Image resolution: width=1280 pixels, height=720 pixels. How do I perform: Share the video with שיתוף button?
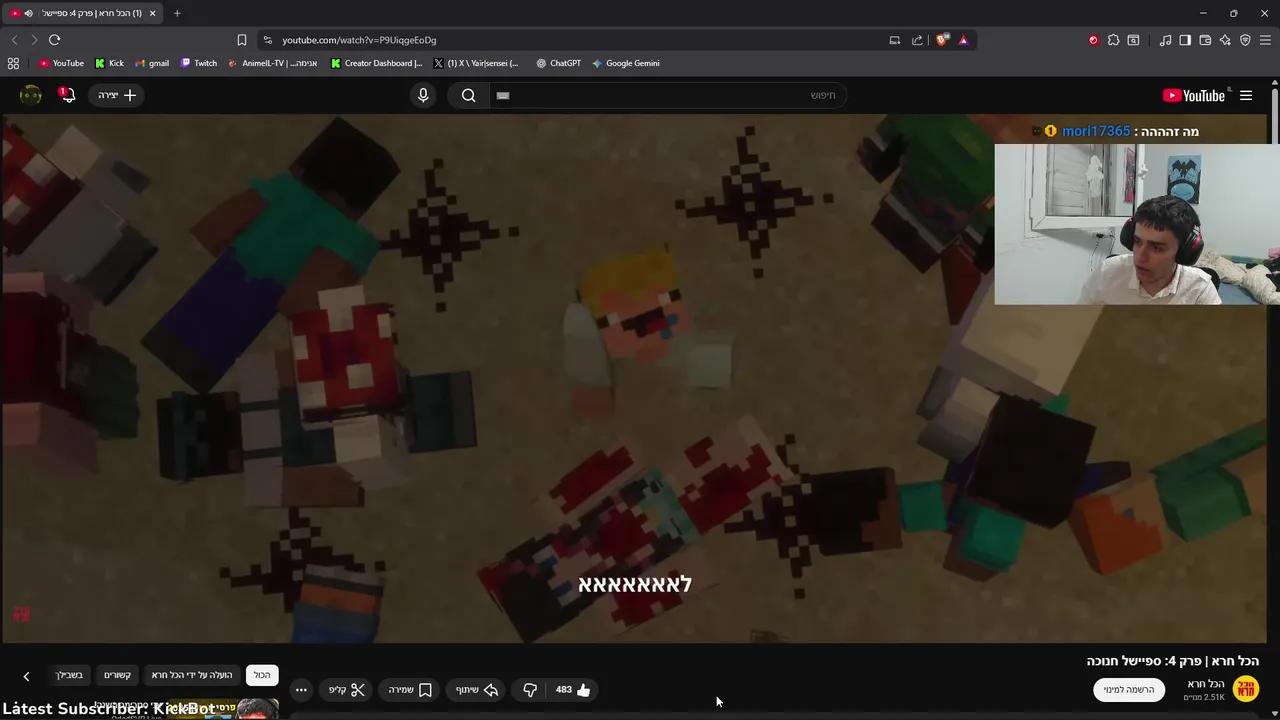pyautogui.click(x=477, y=689)
